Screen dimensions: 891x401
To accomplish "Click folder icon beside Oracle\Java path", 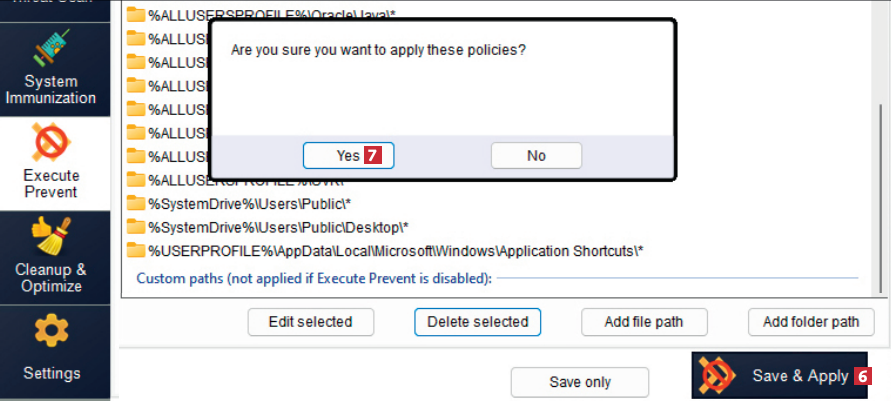I will pyautogui.click(x=136, y=15).
